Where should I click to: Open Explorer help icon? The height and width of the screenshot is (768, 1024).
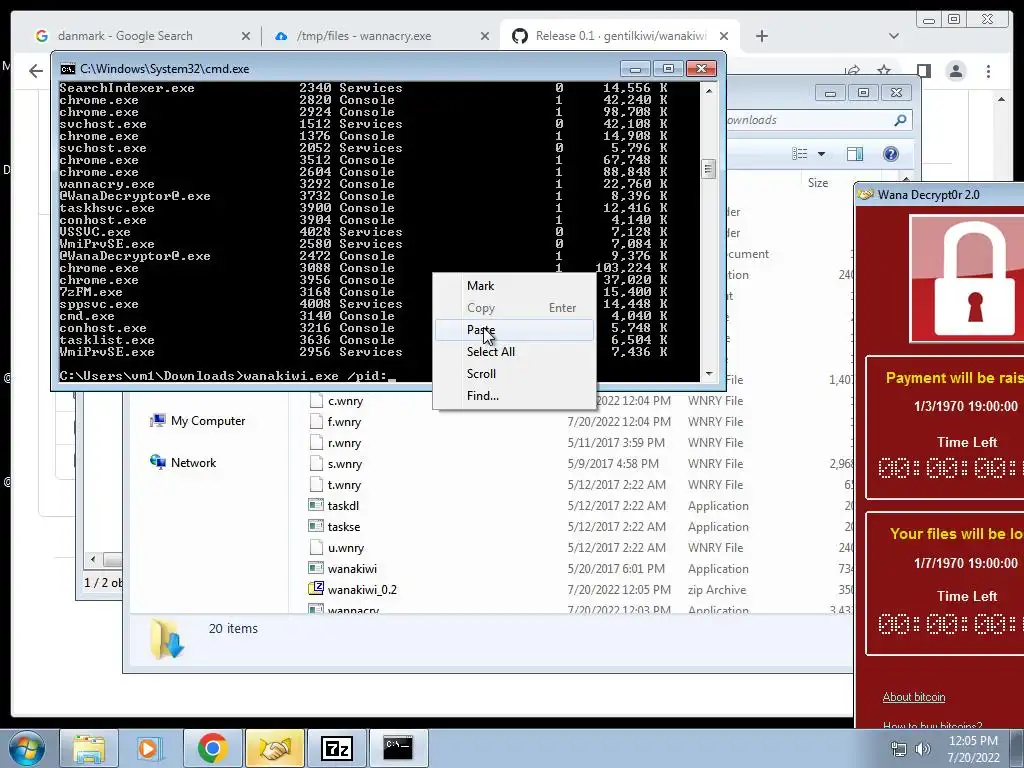(x=891, y=153)
